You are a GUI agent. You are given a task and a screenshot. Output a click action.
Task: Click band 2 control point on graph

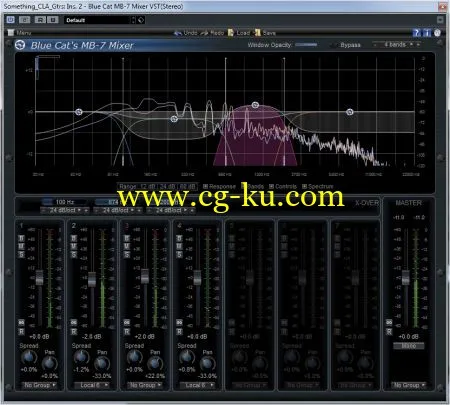[174, 119]
